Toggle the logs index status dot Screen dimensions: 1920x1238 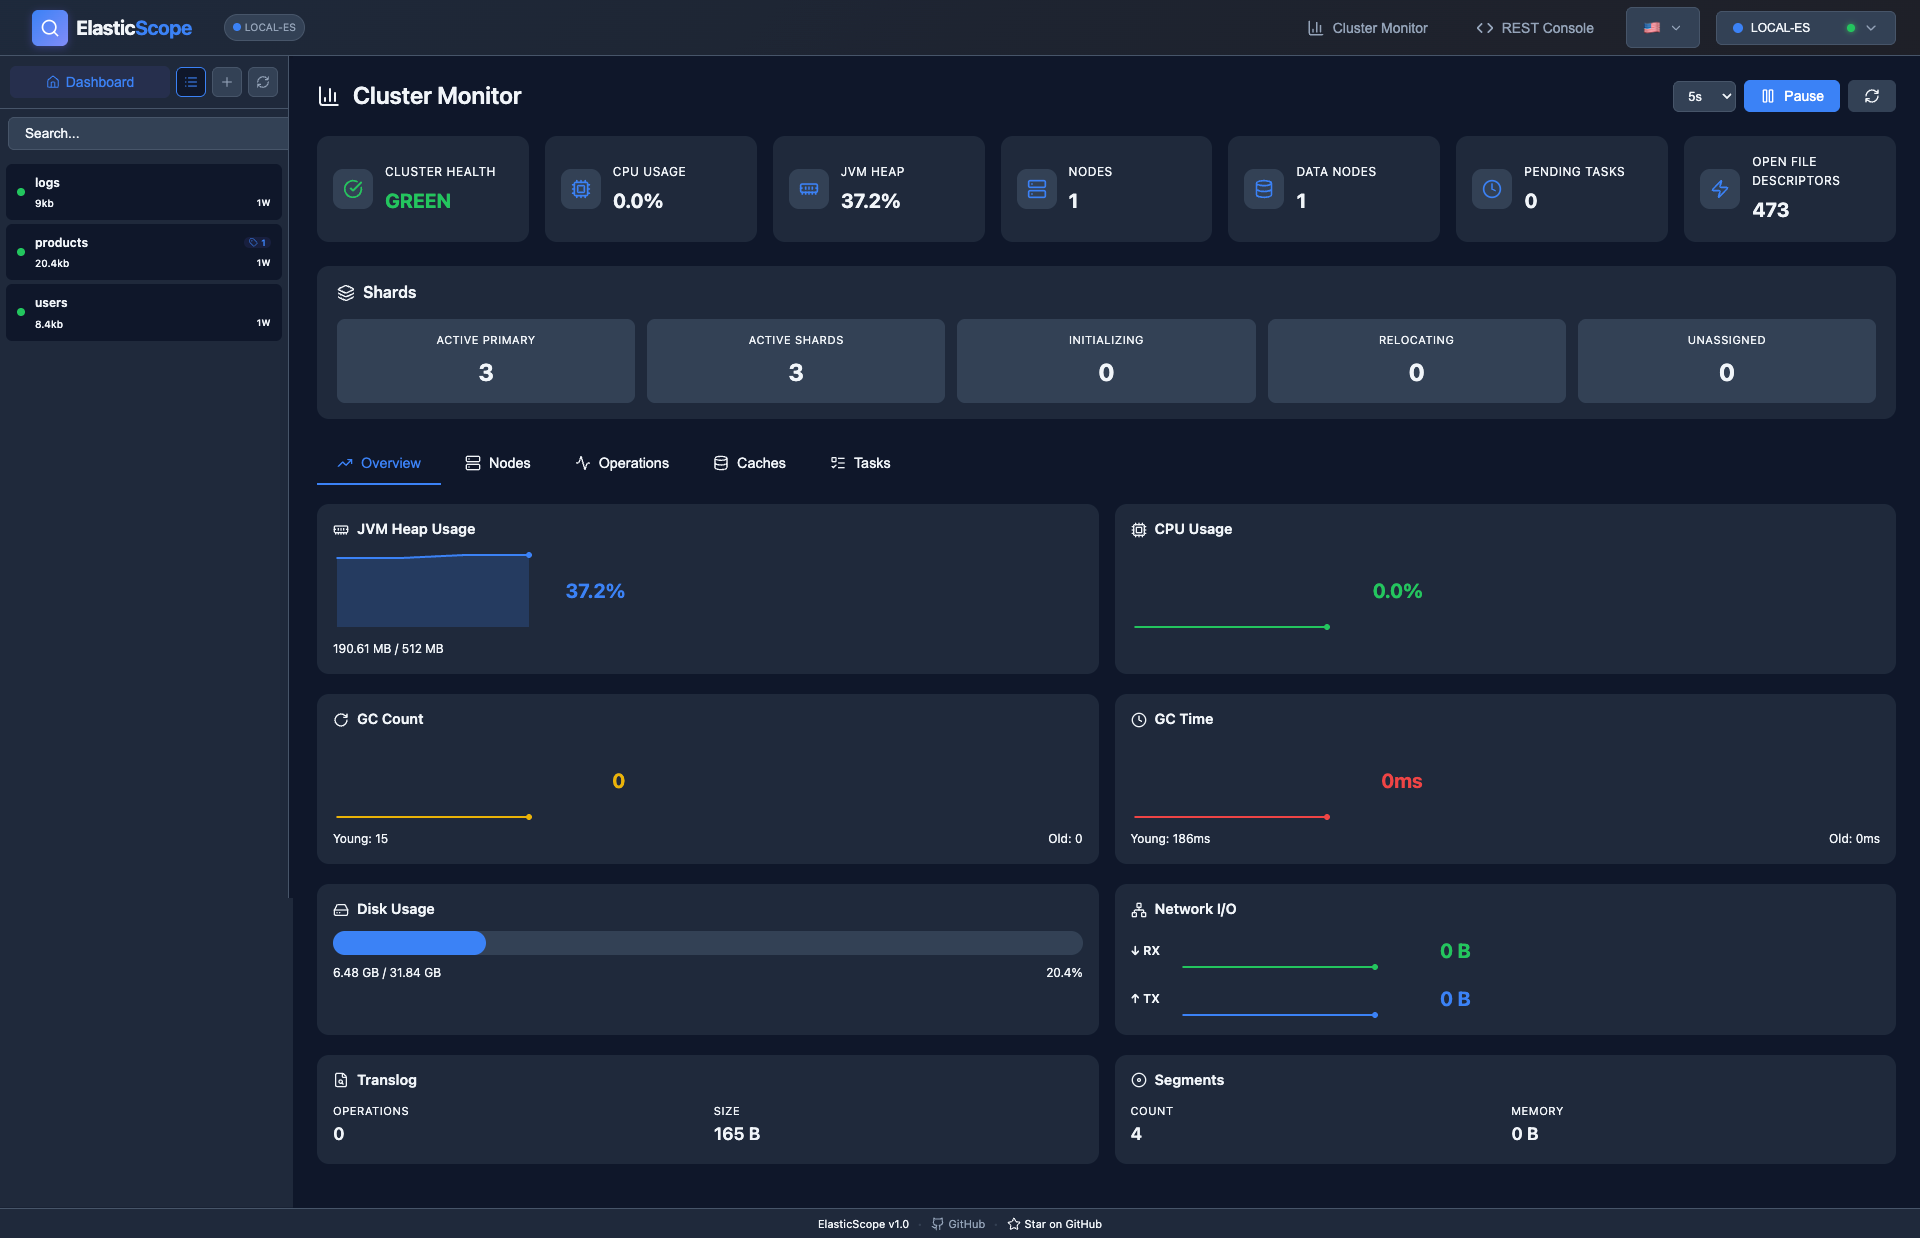tap(20, 191)
